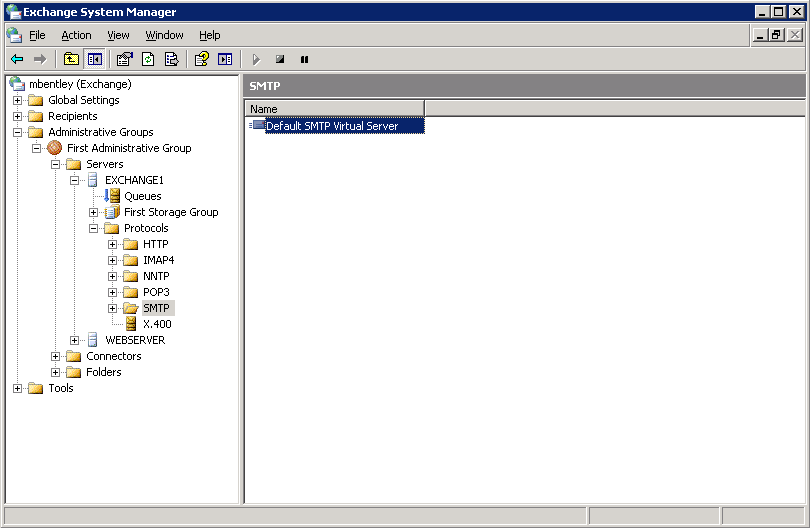Toggle the Show/Hide Console Tree button
The image size is (810, 528).
click(95, 59)
